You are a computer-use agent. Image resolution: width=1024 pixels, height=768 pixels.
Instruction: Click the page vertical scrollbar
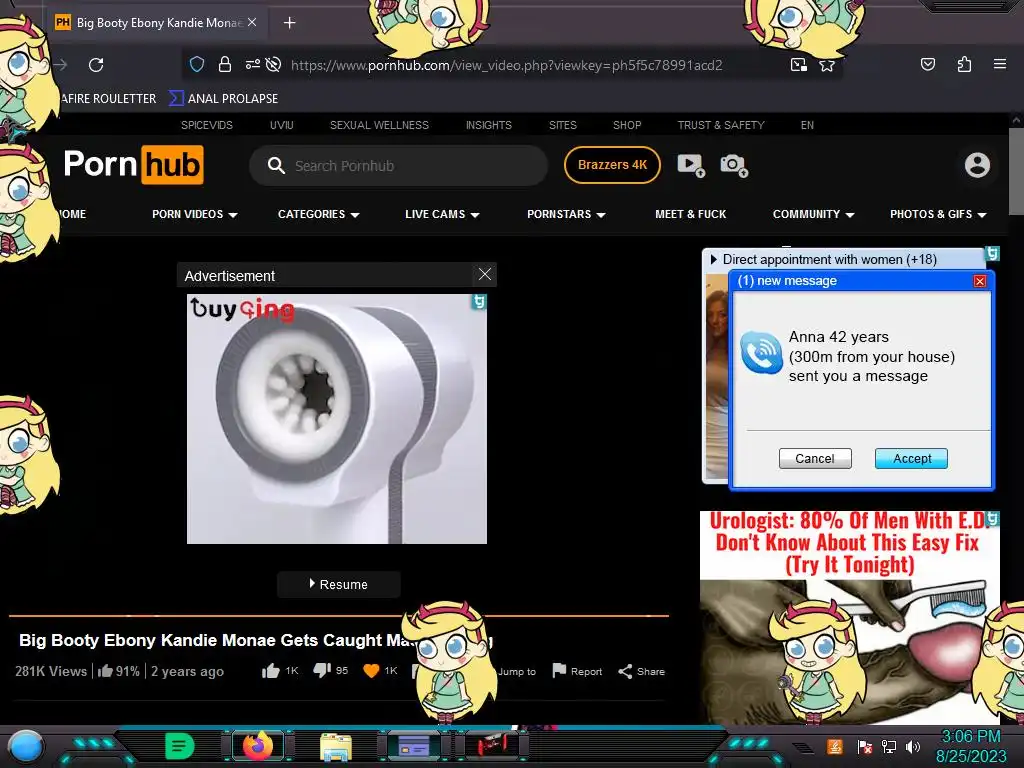pyautogui.click(x=1016, y=171)
